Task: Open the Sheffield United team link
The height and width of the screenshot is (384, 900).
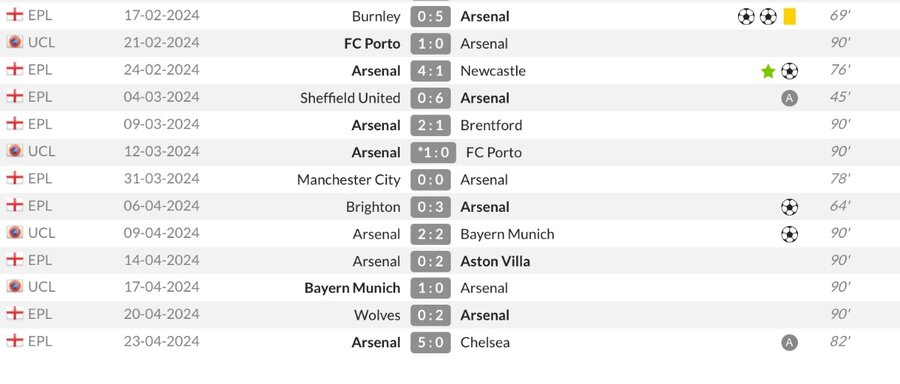Action: (350, 98)
